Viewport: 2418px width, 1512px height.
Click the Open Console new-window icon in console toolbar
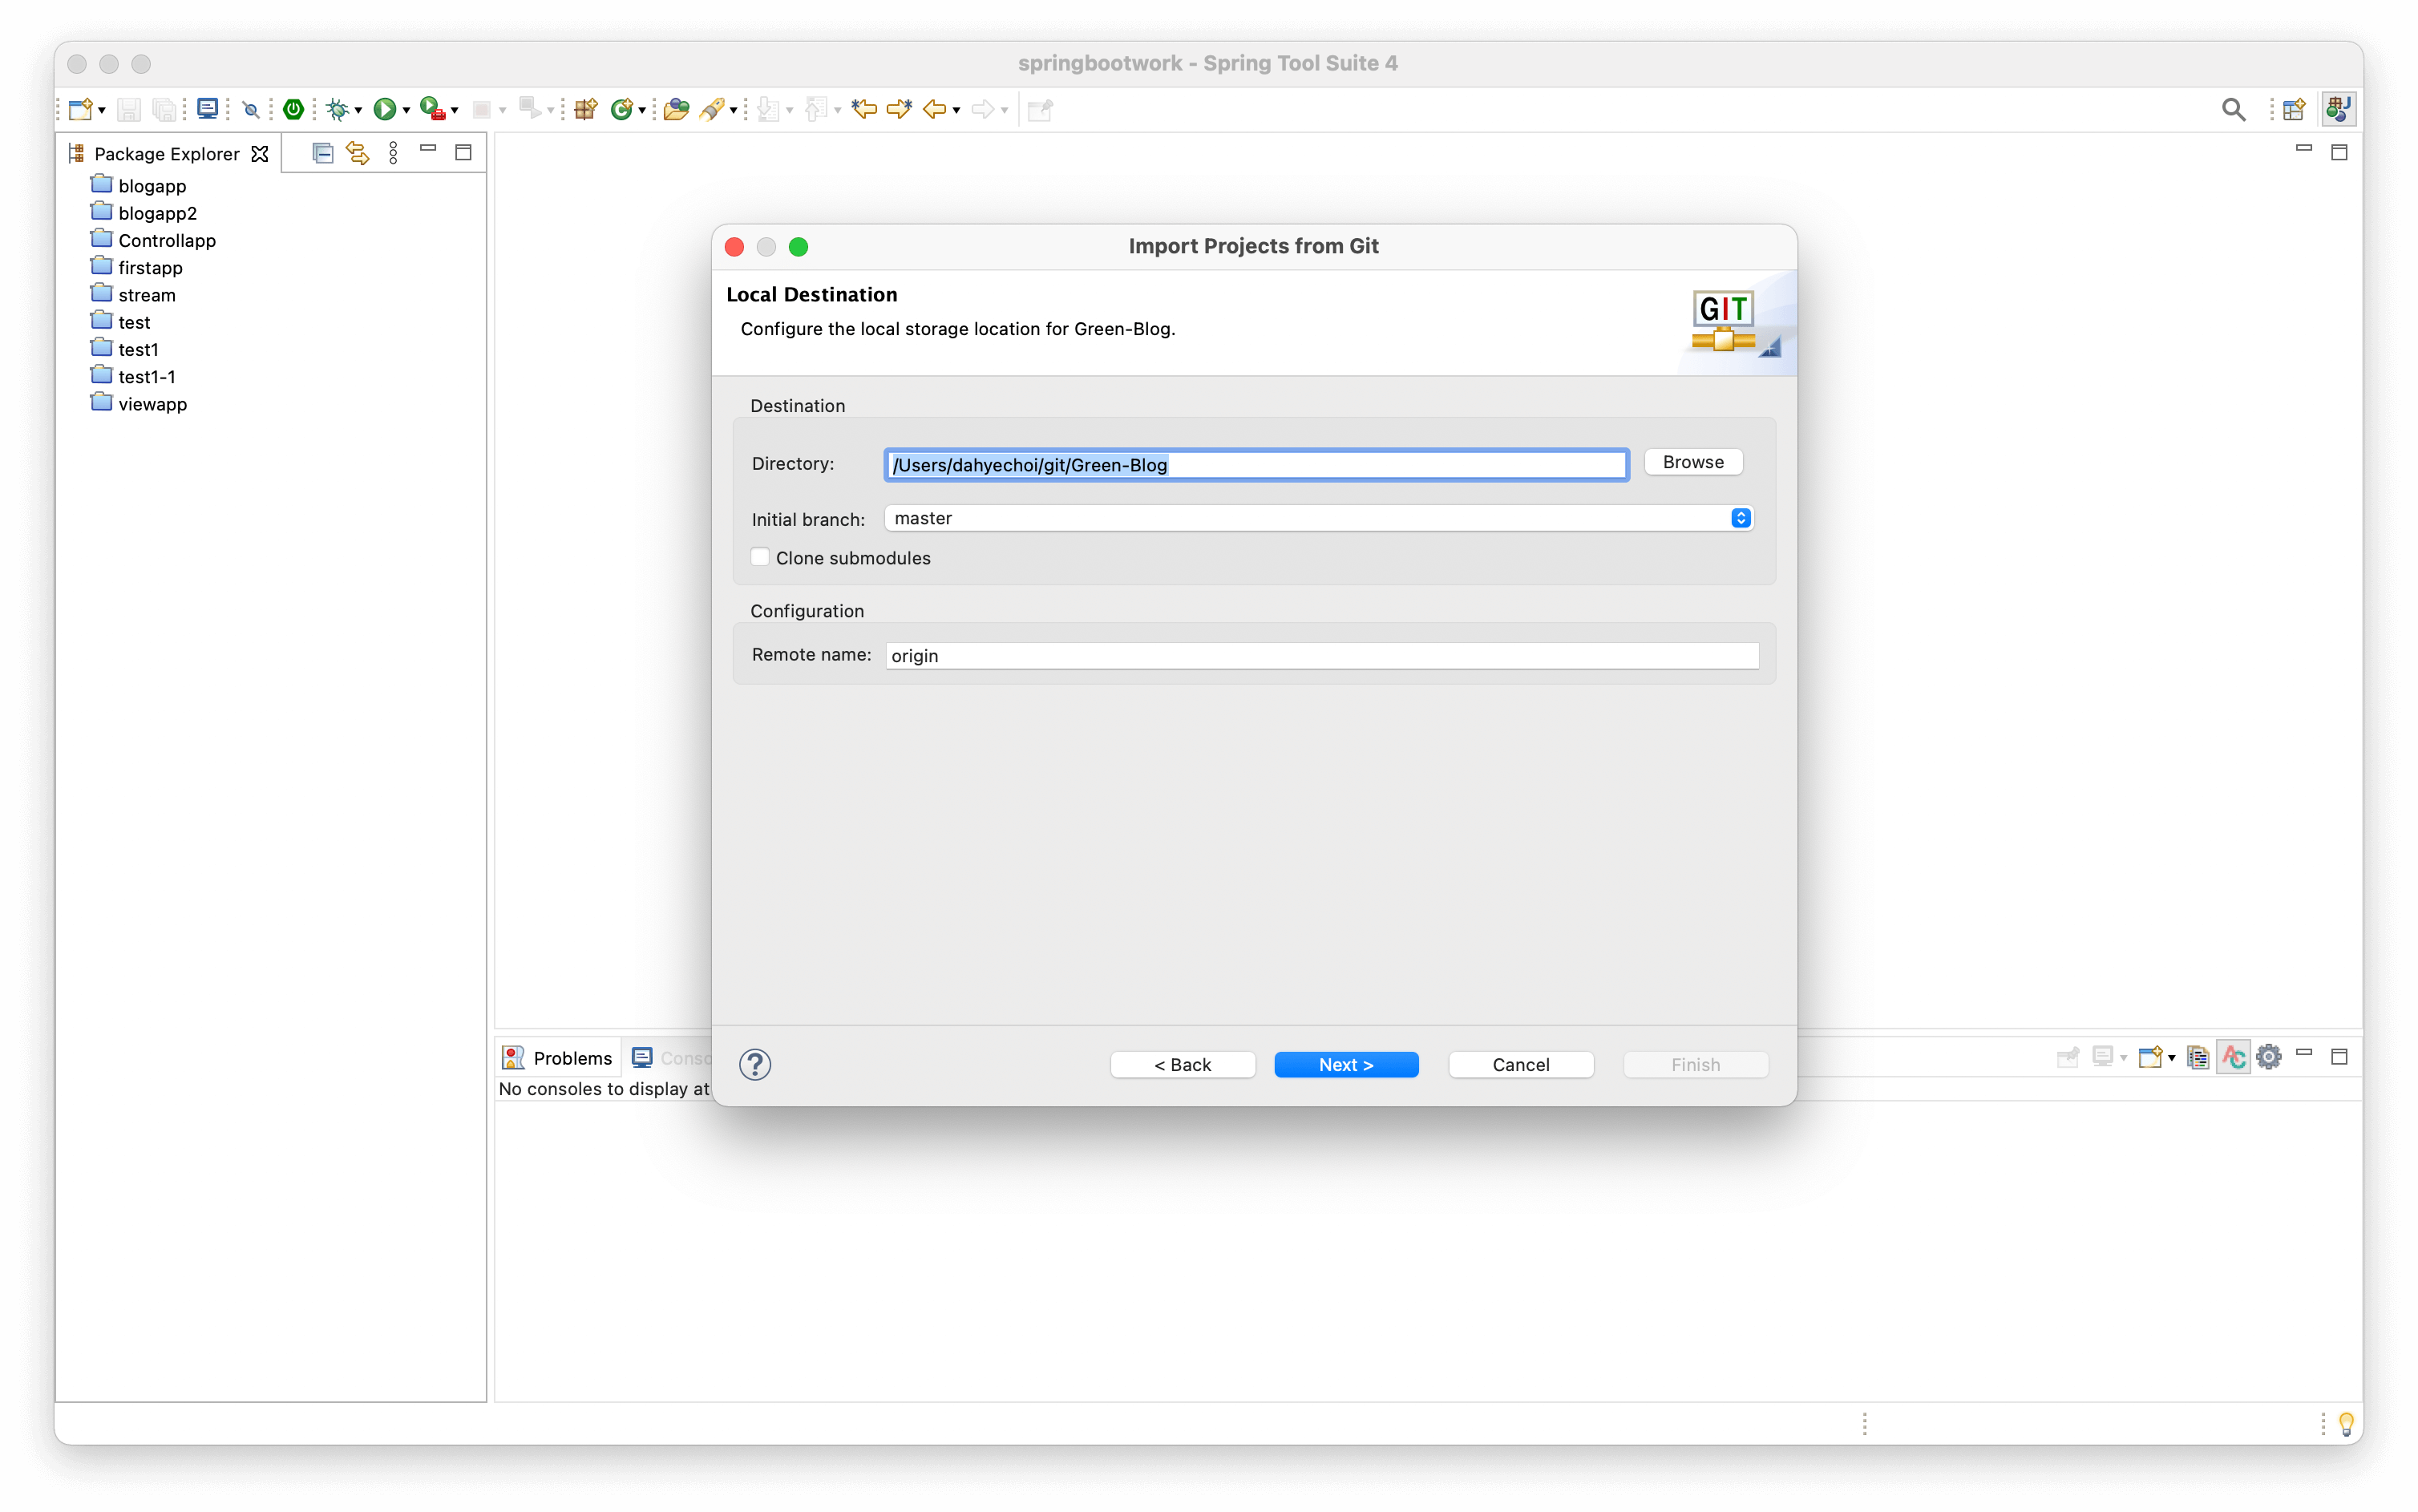pyautogui.click(x=2150, y=1057)
